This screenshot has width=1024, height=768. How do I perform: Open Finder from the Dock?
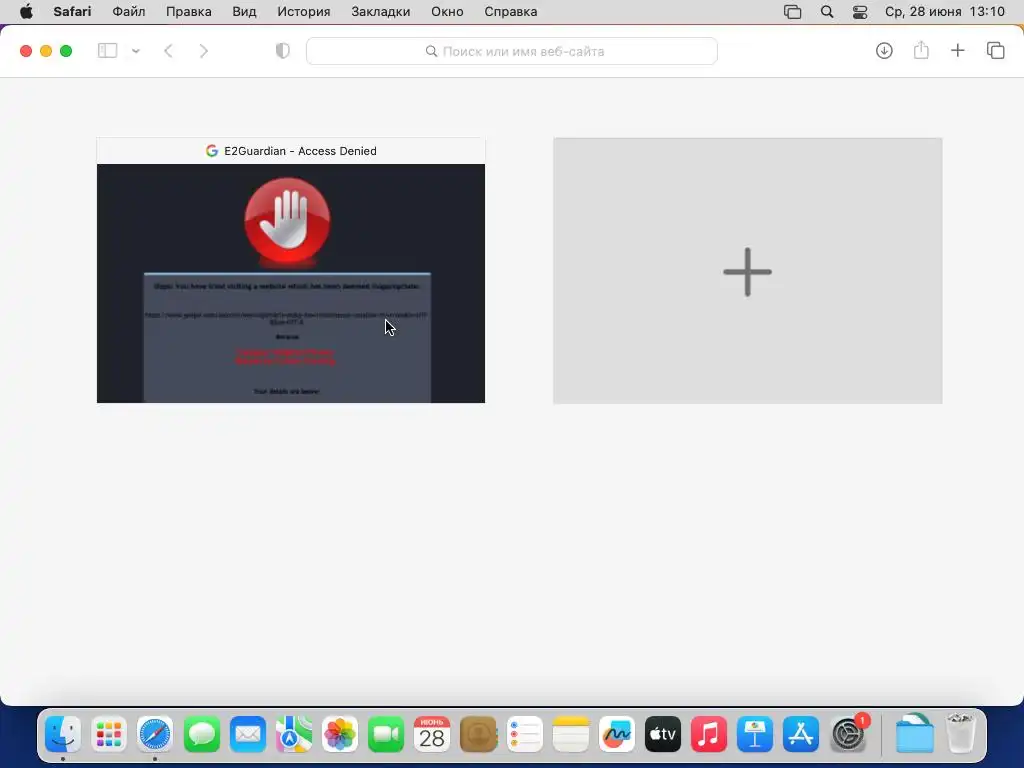(x=63, y=735)
